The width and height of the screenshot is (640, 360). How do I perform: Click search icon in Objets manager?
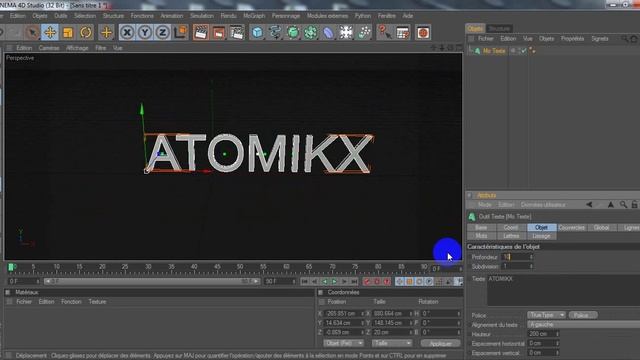(625, 39)
